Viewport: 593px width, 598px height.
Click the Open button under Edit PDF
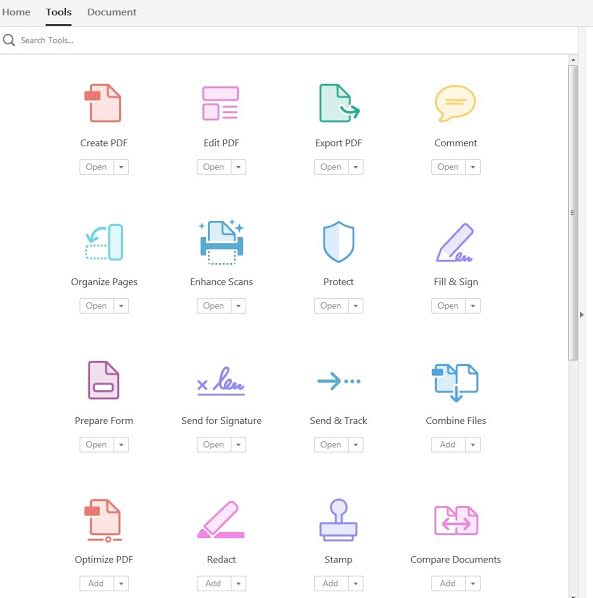tap(214, 167)
